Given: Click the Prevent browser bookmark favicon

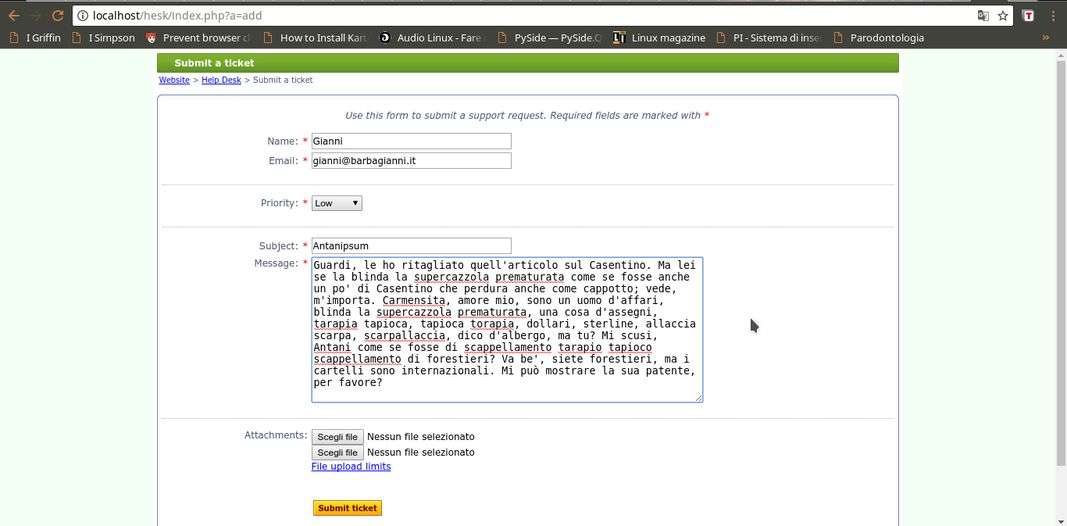Looking at the screenshot, I should point(151,38).
